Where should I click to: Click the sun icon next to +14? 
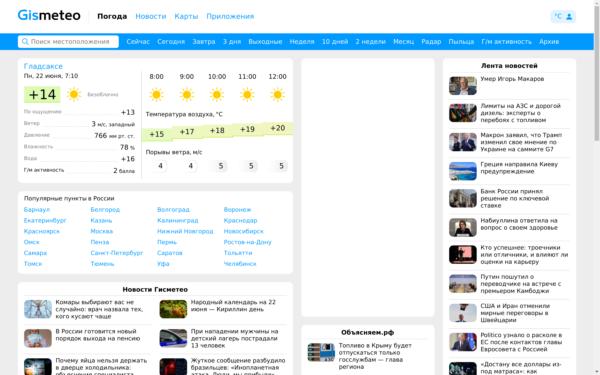click(73, 94)
